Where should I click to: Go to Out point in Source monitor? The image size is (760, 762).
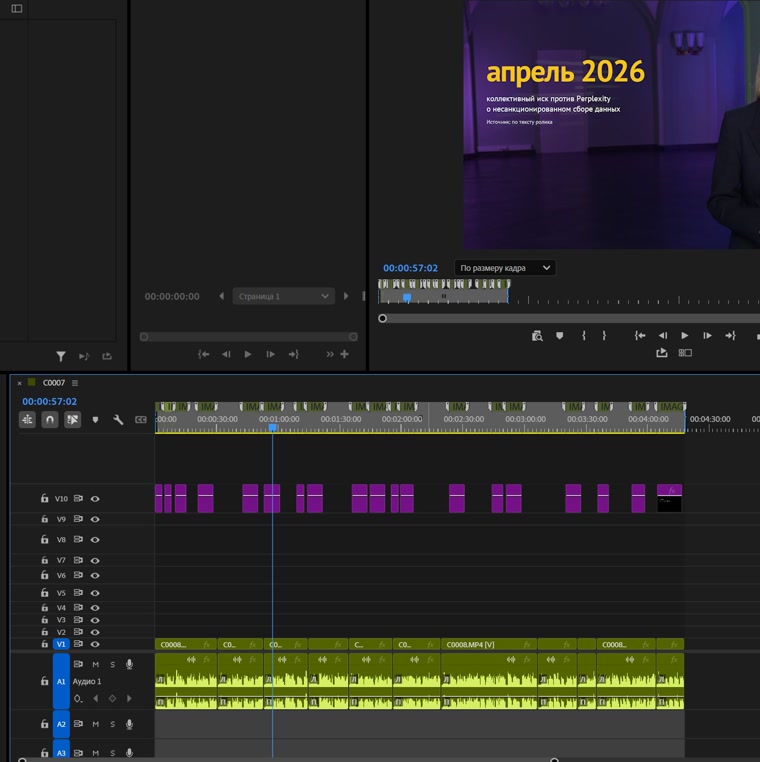coord(294,355)
